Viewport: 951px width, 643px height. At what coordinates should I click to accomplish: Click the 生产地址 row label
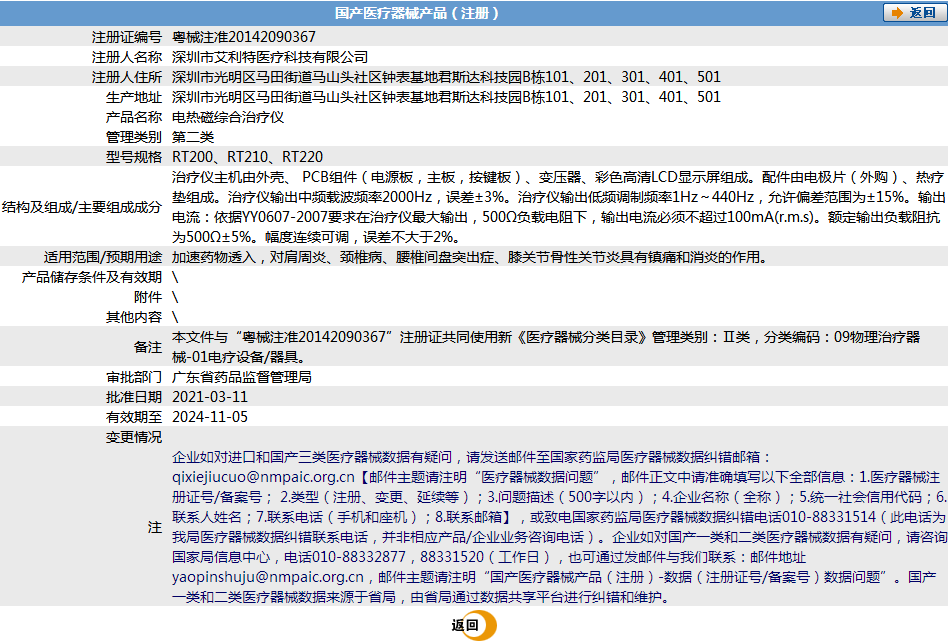point(134,97)
